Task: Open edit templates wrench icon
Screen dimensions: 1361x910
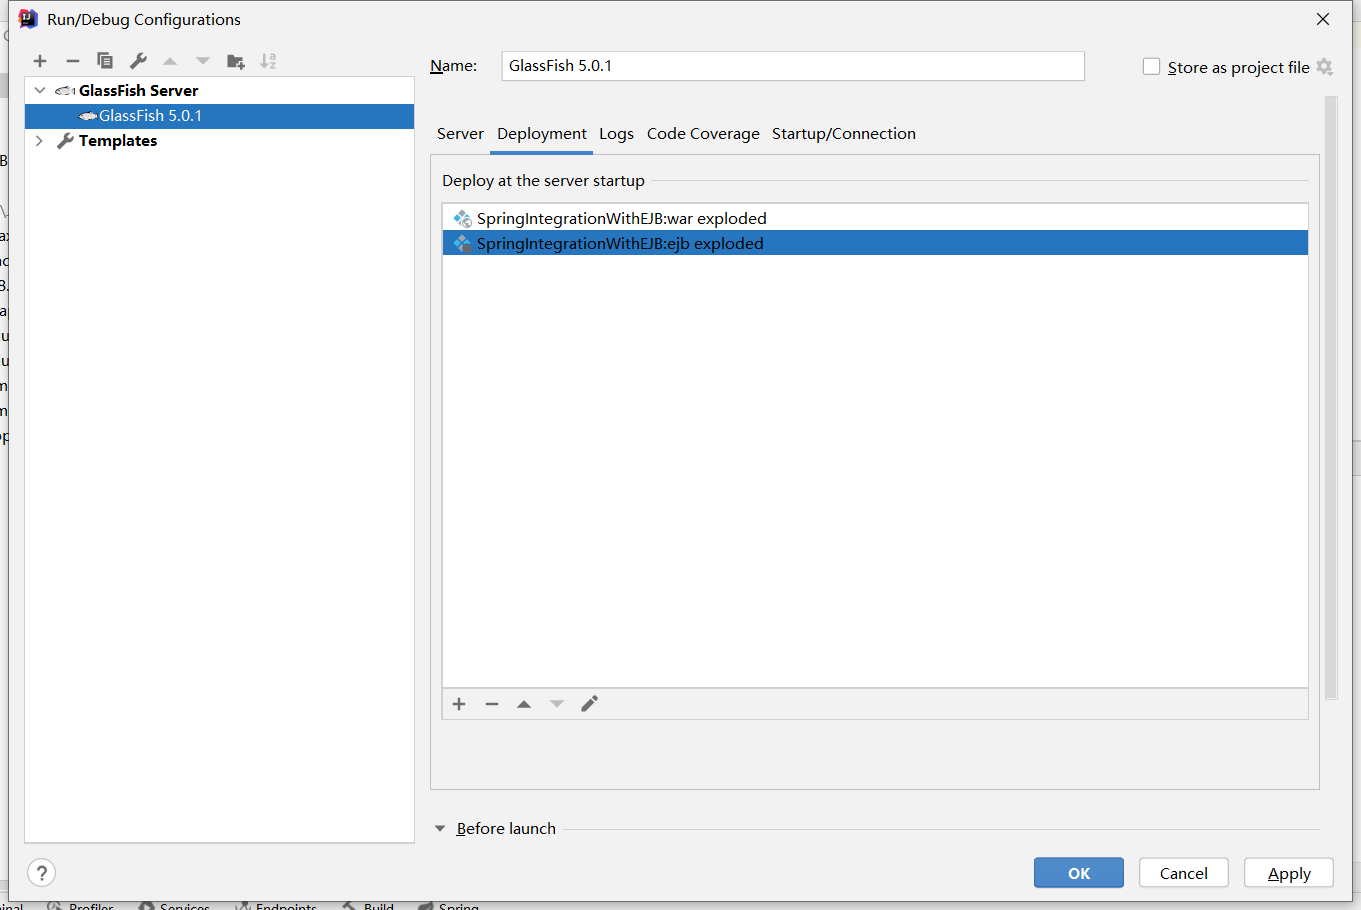Action: point(138,61)
